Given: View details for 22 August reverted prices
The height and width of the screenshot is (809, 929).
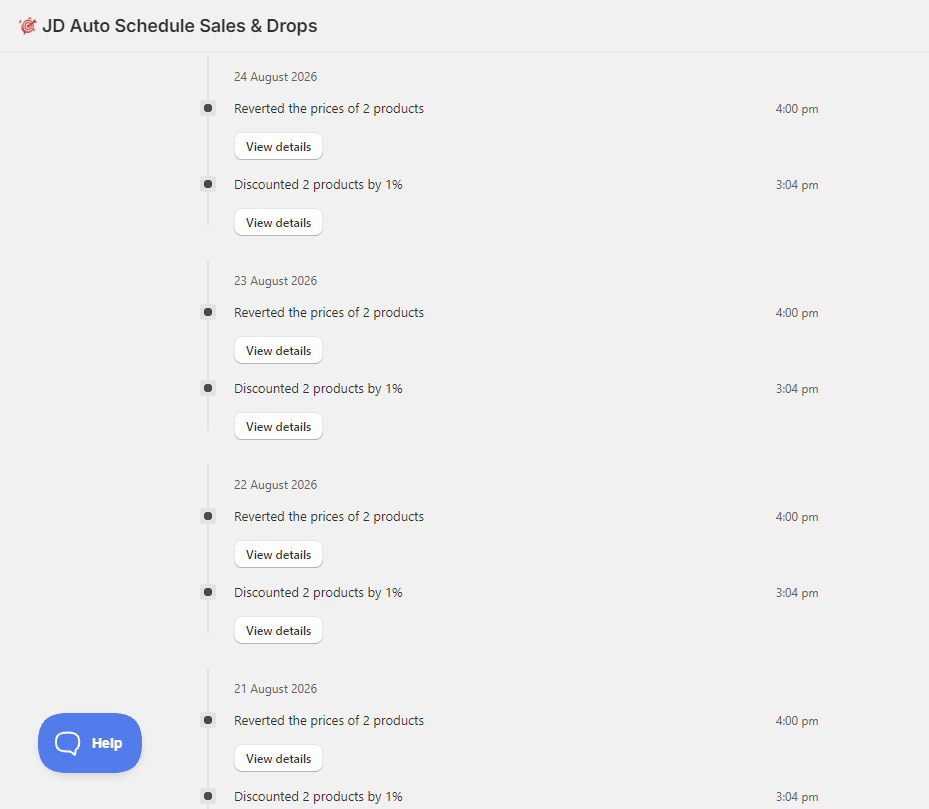Looking at the screenshot, I should point(278,554).
